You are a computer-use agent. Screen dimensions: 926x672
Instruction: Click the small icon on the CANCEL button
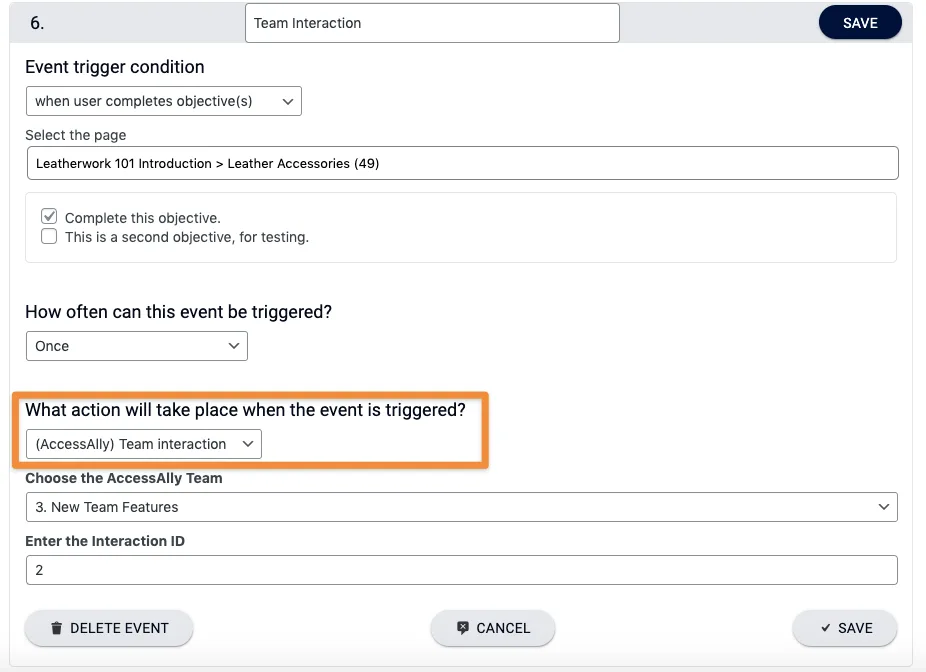(461, 628)
